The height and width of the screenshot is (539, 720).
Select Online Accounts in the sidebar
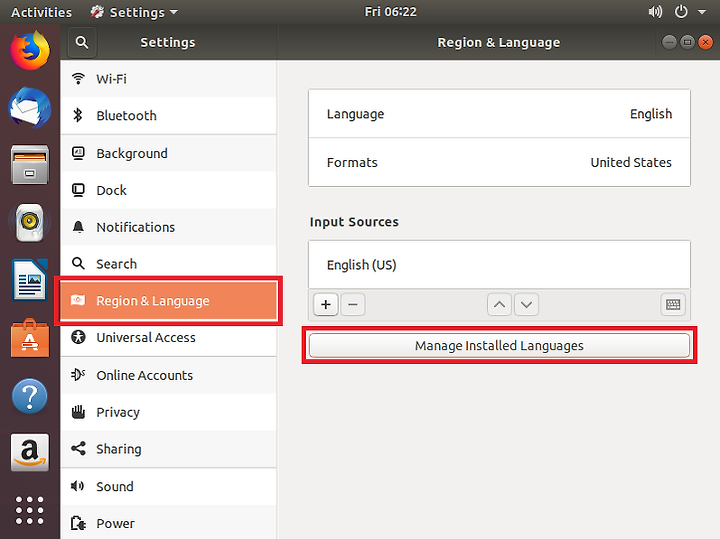169,376
